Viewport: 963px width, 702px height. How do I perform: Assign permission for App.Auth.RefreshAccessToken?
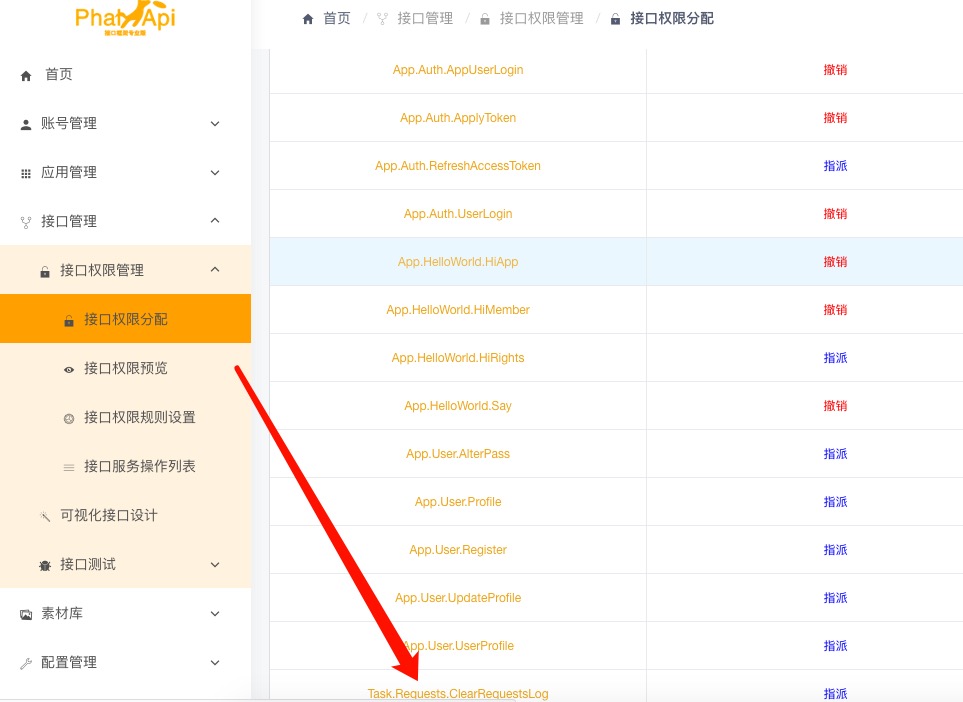tap(835, 166)
